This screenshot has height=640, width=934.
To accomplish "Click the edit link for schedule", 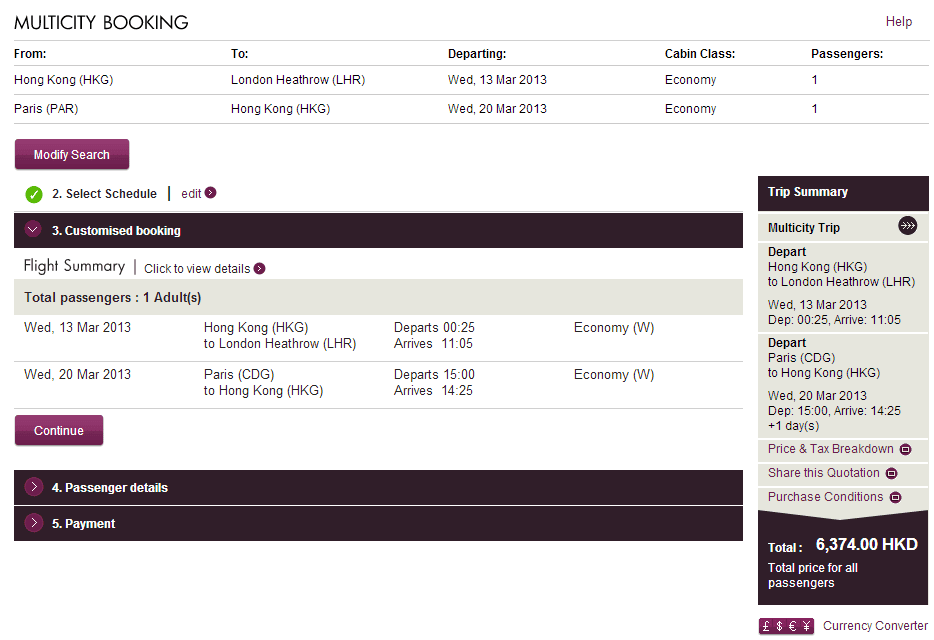I will 191,194.
